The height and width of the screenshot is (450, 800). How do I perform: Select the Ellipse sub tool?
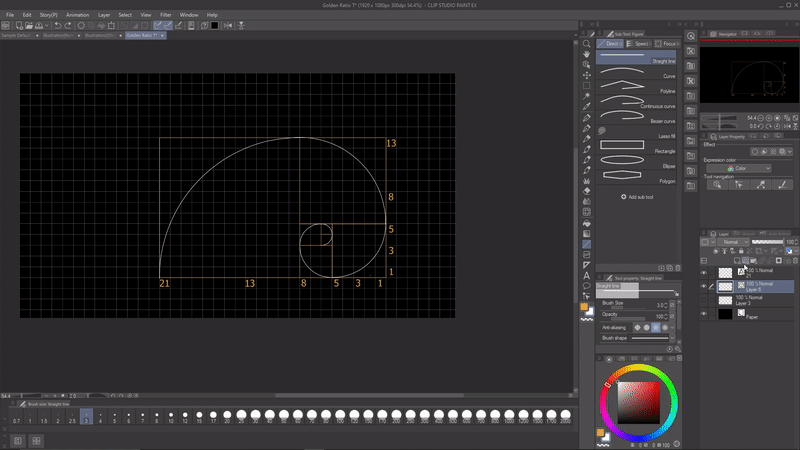click(636, 163)
